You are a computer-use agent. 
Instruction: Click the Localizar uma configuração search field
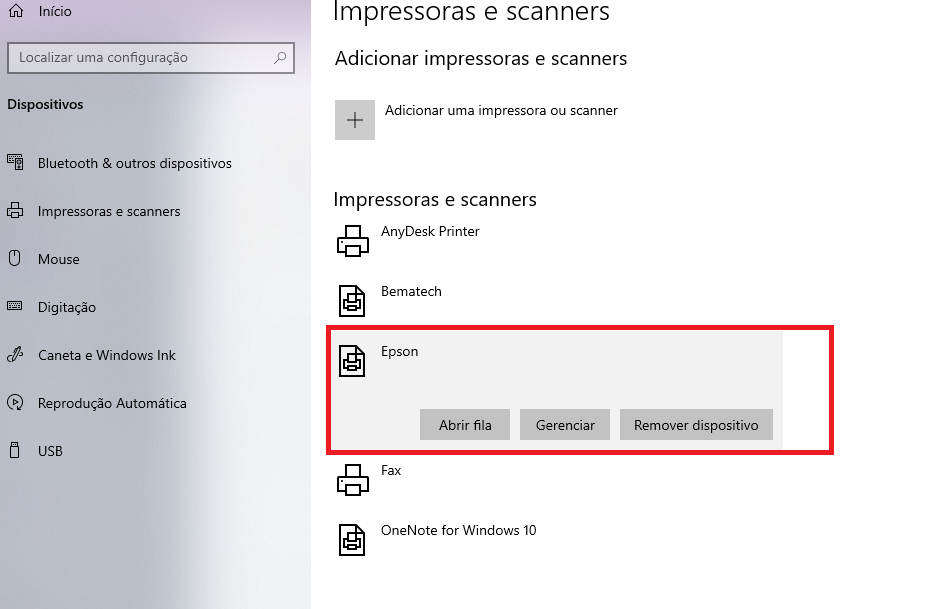click(x=140, y=58)
